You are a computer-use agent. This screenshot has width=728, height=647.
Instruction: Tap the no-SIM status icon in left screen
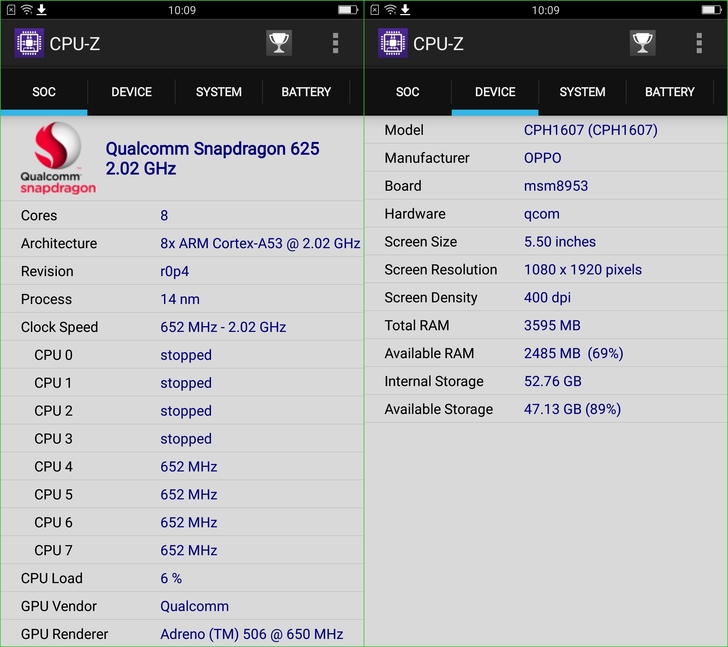(11, 10)
